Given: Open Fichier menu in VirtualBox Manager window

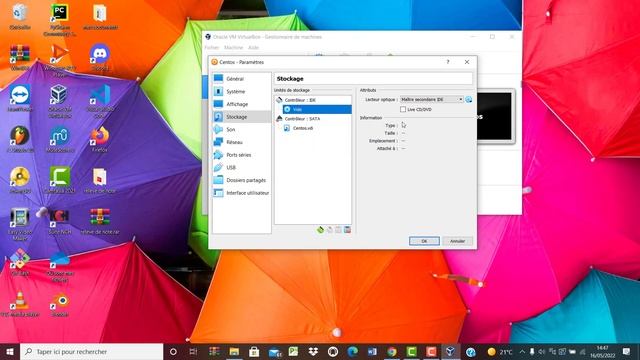Looking at the screenshot, I should pyautogui.click(x=212, y=48).
